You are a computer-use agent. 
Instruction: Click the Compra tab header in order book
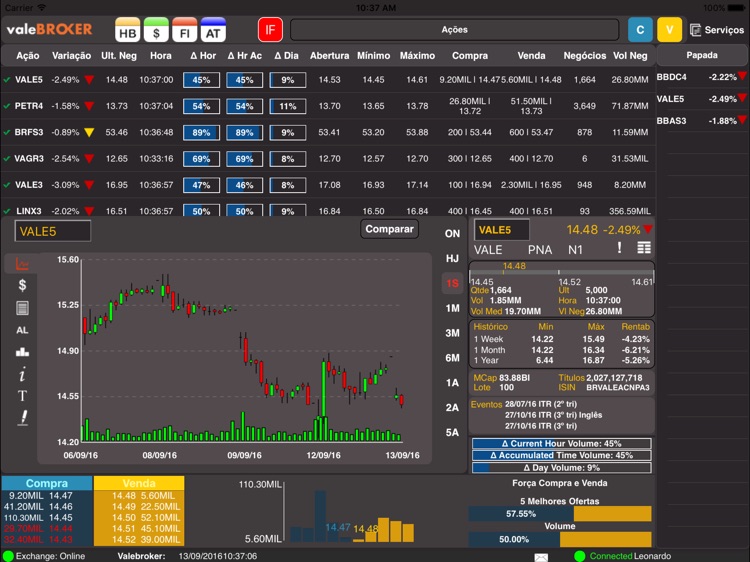[47, 483]
